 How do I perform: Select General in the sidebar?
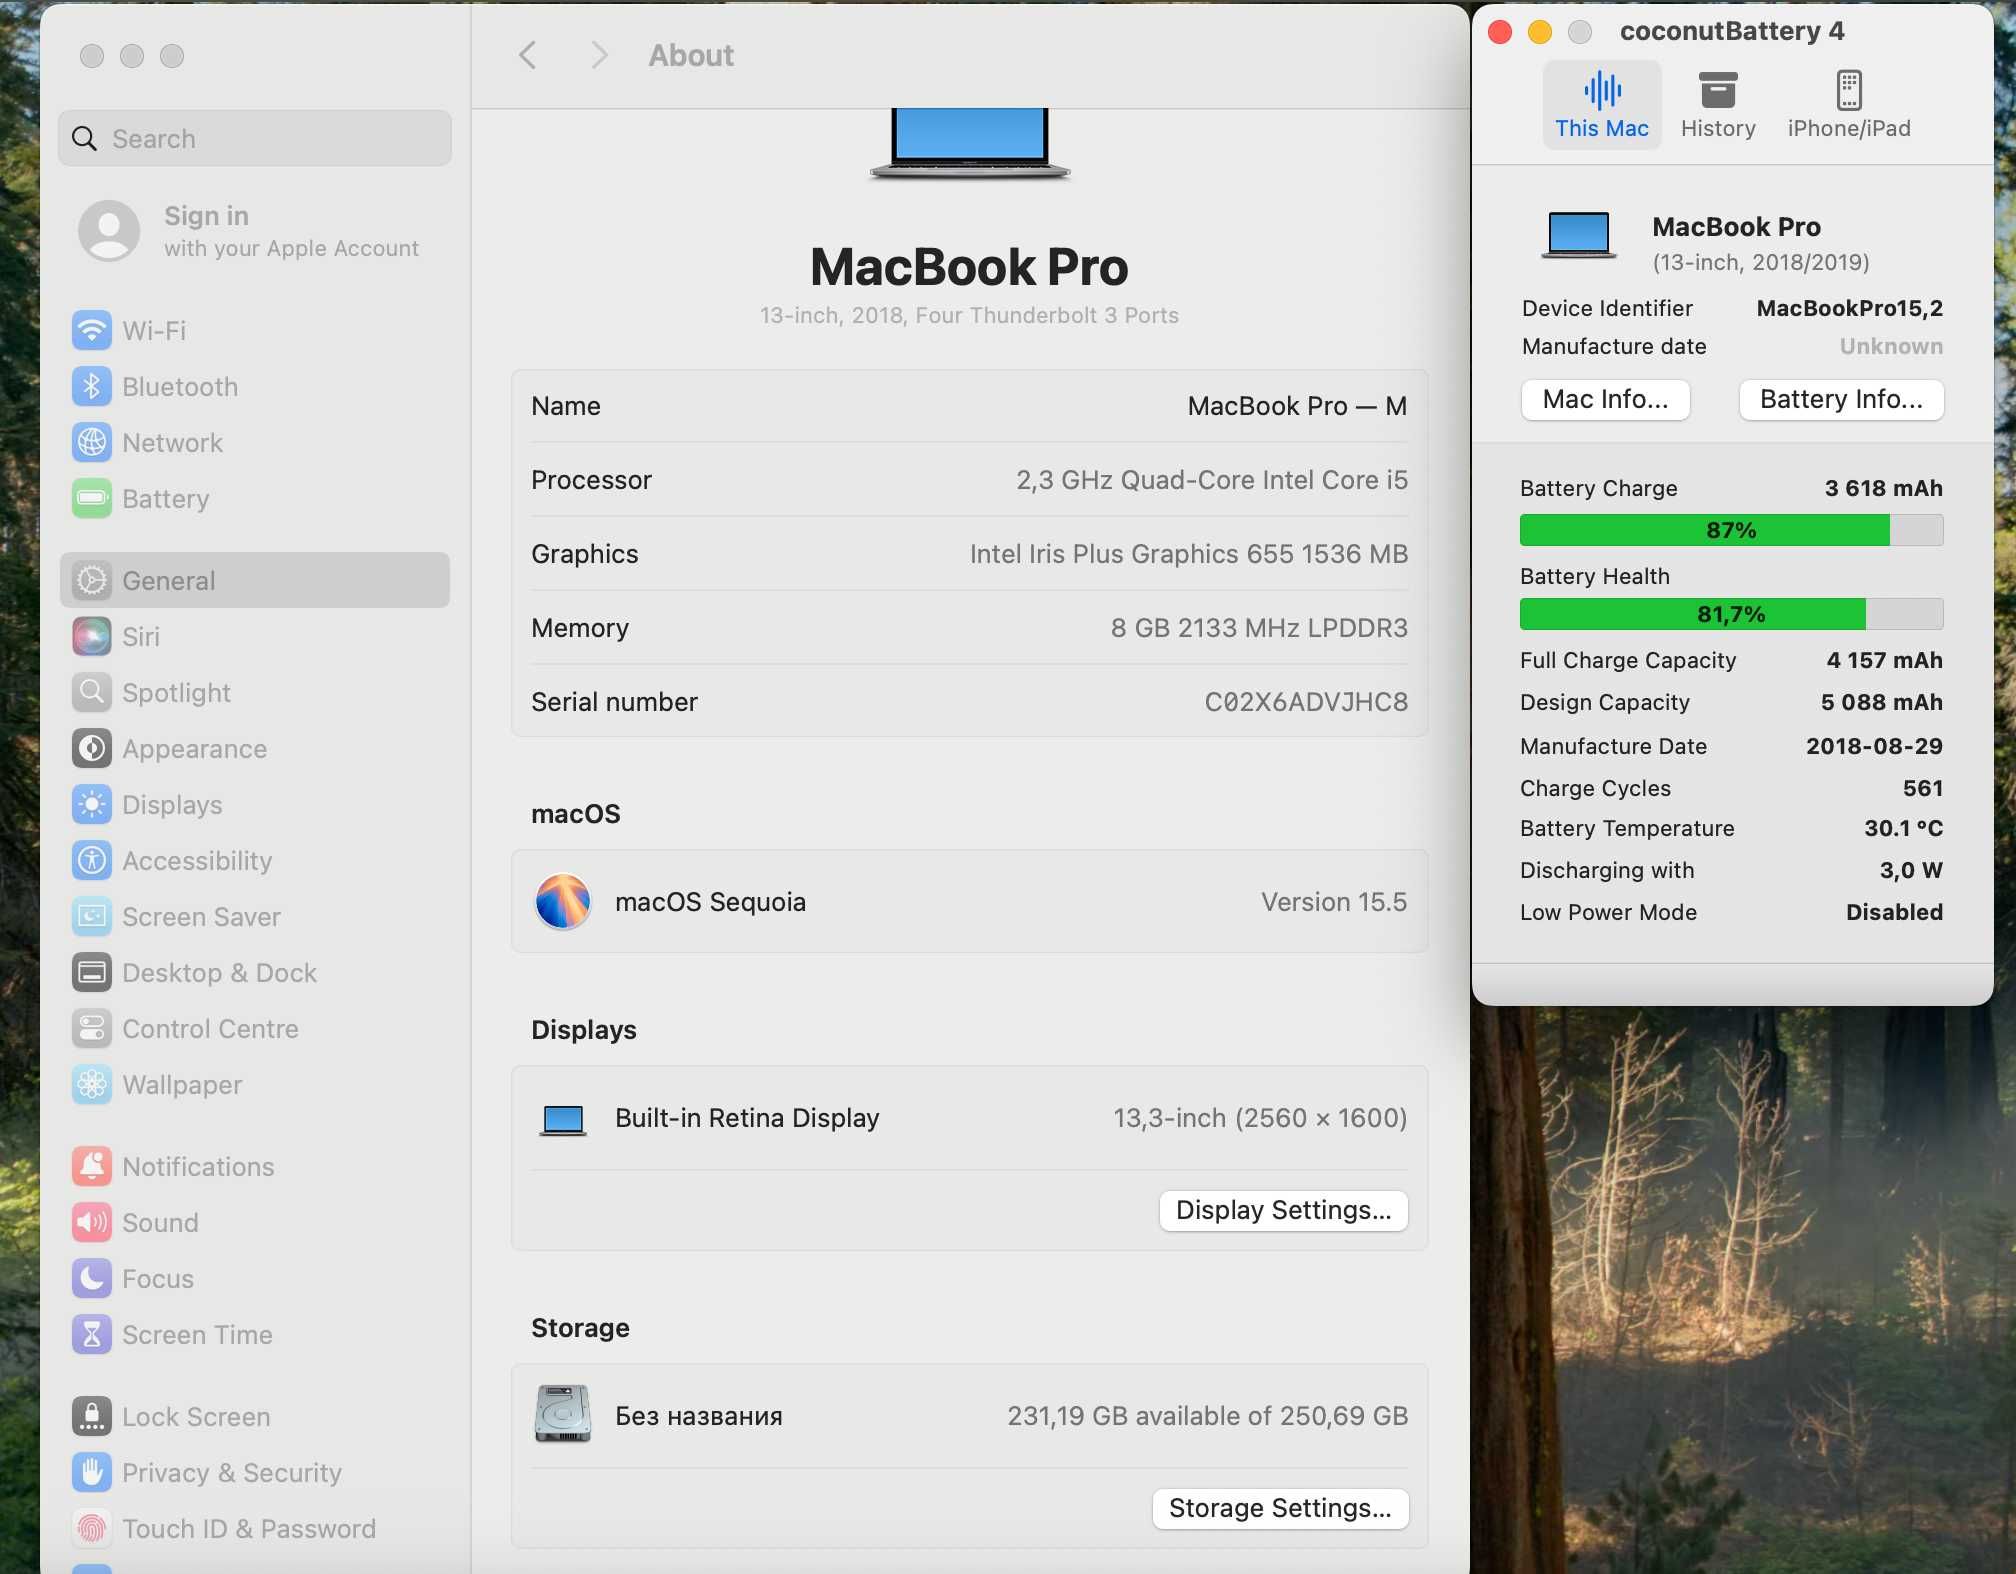click(x=255, y=580)
